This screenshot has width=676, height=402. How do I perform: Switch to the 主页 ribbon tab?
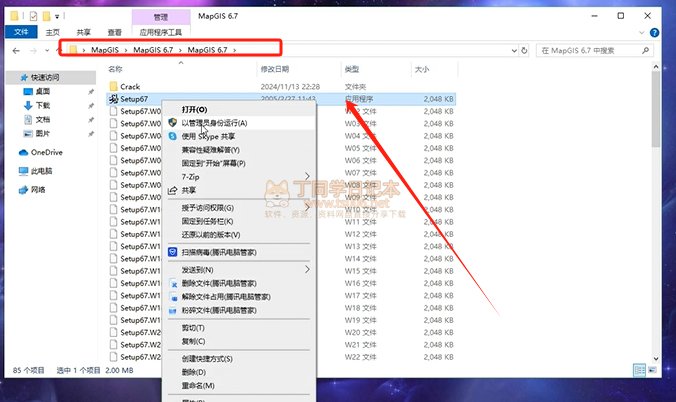[53, 32]
